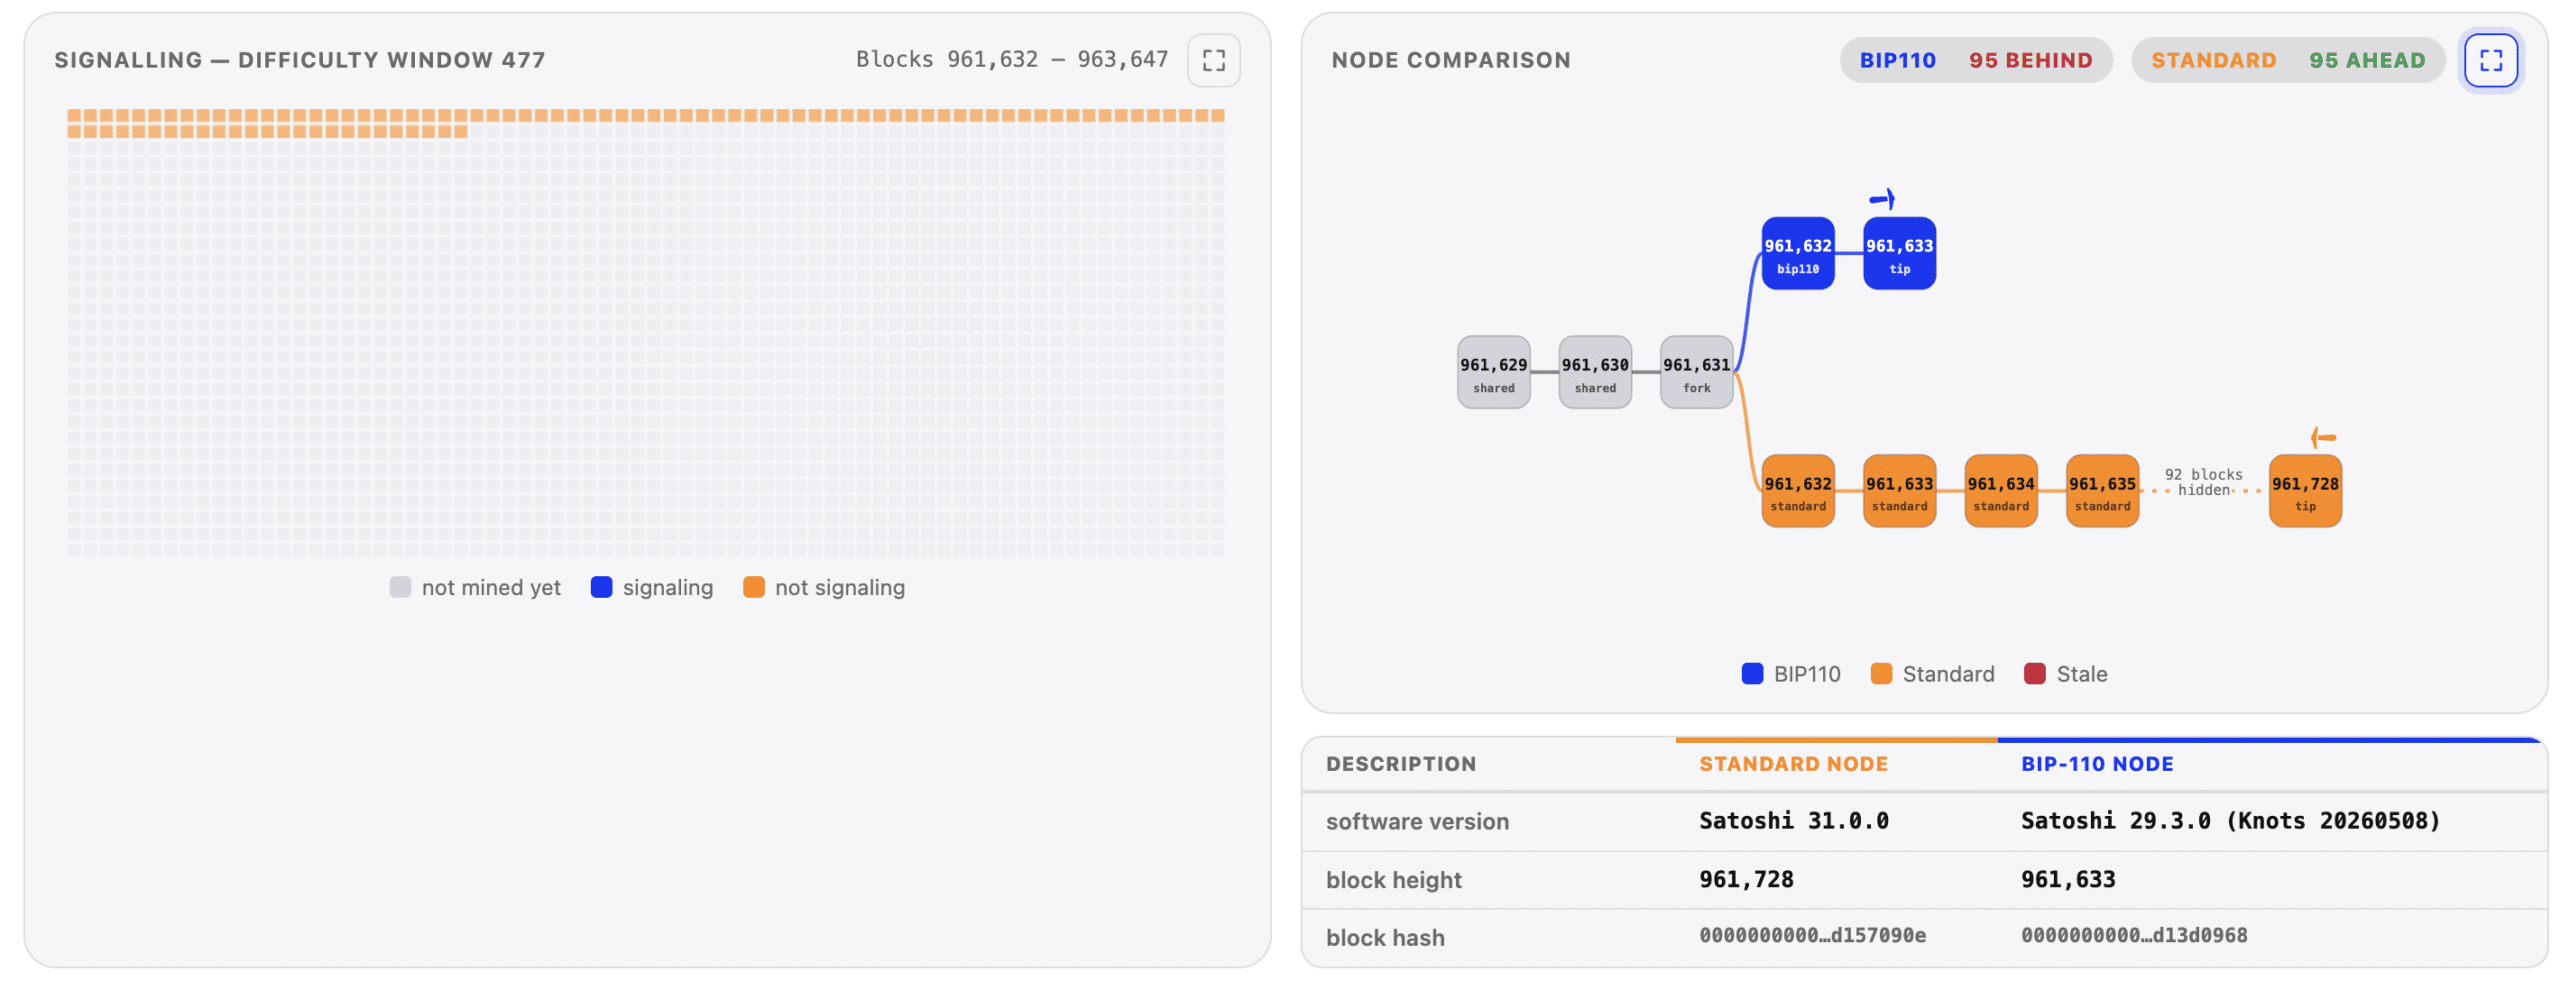
Task: Click the first orange signalling grid square
Action: point(74,116)
